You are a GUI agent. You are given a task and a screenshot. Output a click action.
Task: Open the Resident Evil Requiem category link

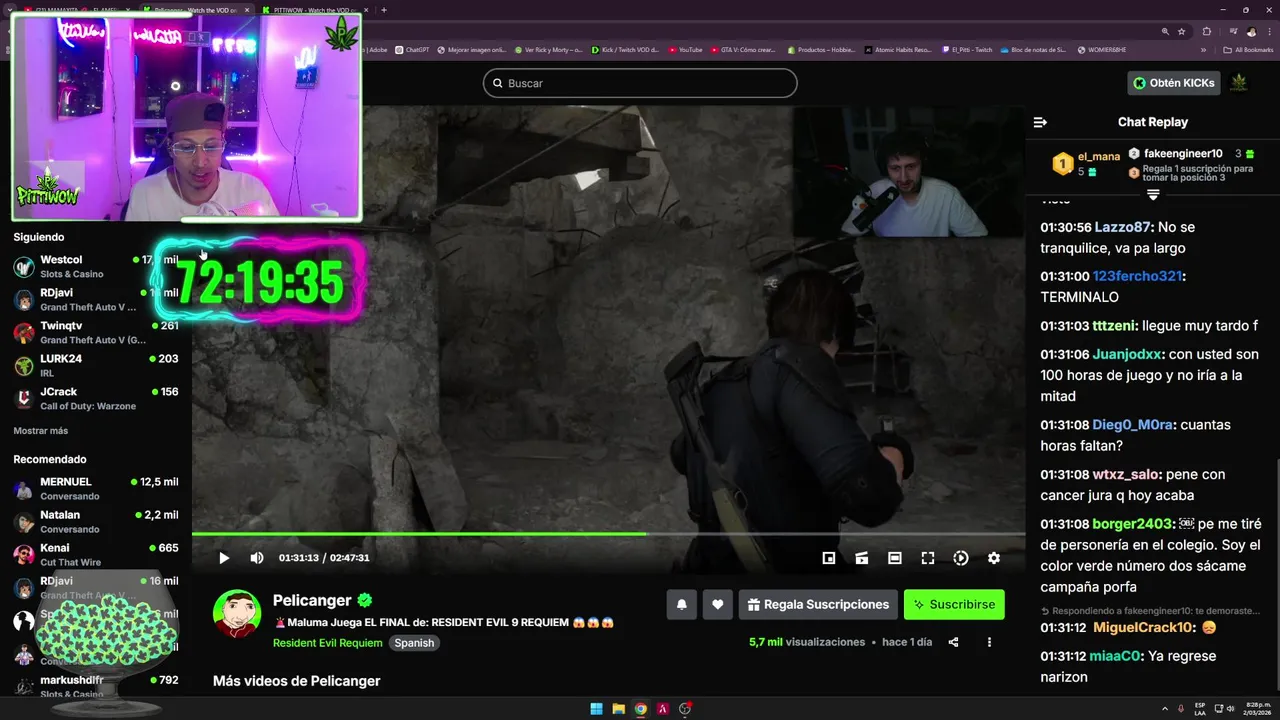point(328,643)
